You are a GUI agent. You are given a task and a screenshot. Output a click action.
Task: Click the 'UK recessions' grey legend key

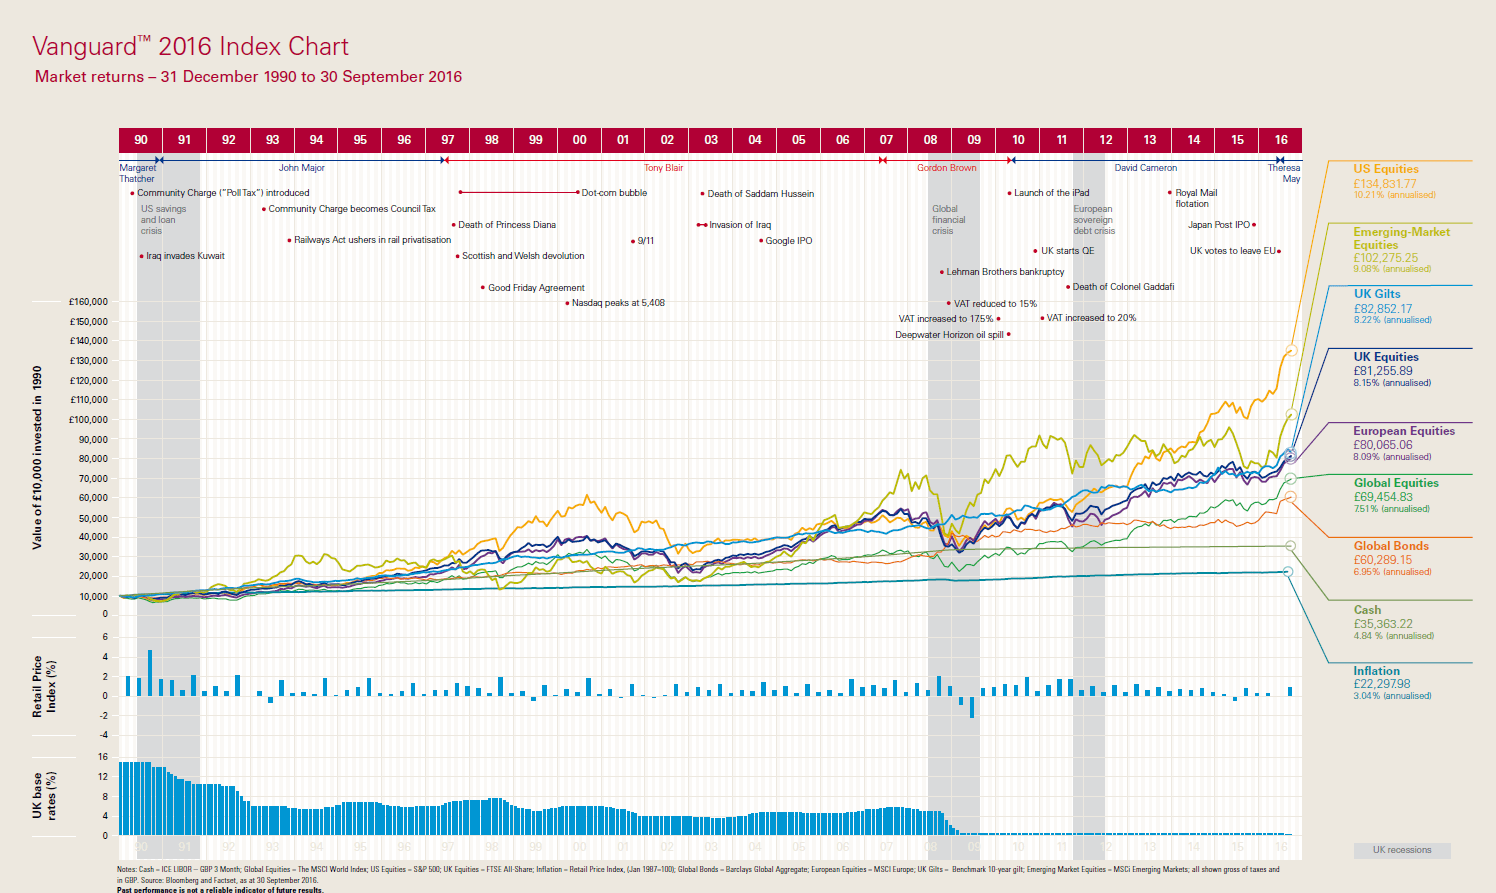click(1402, 850)
